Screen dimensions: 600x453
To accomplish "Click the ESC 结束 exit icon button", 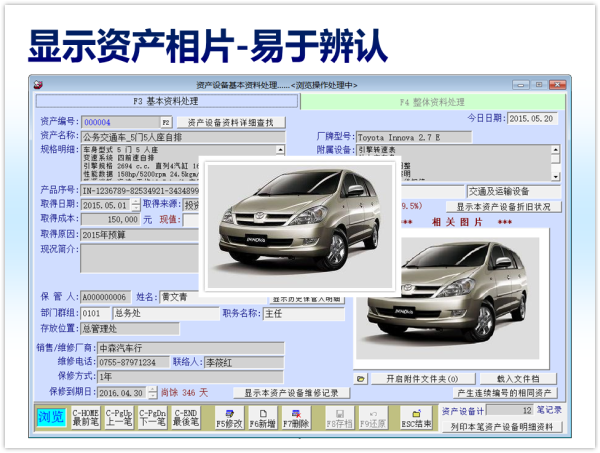I will 416,418.
